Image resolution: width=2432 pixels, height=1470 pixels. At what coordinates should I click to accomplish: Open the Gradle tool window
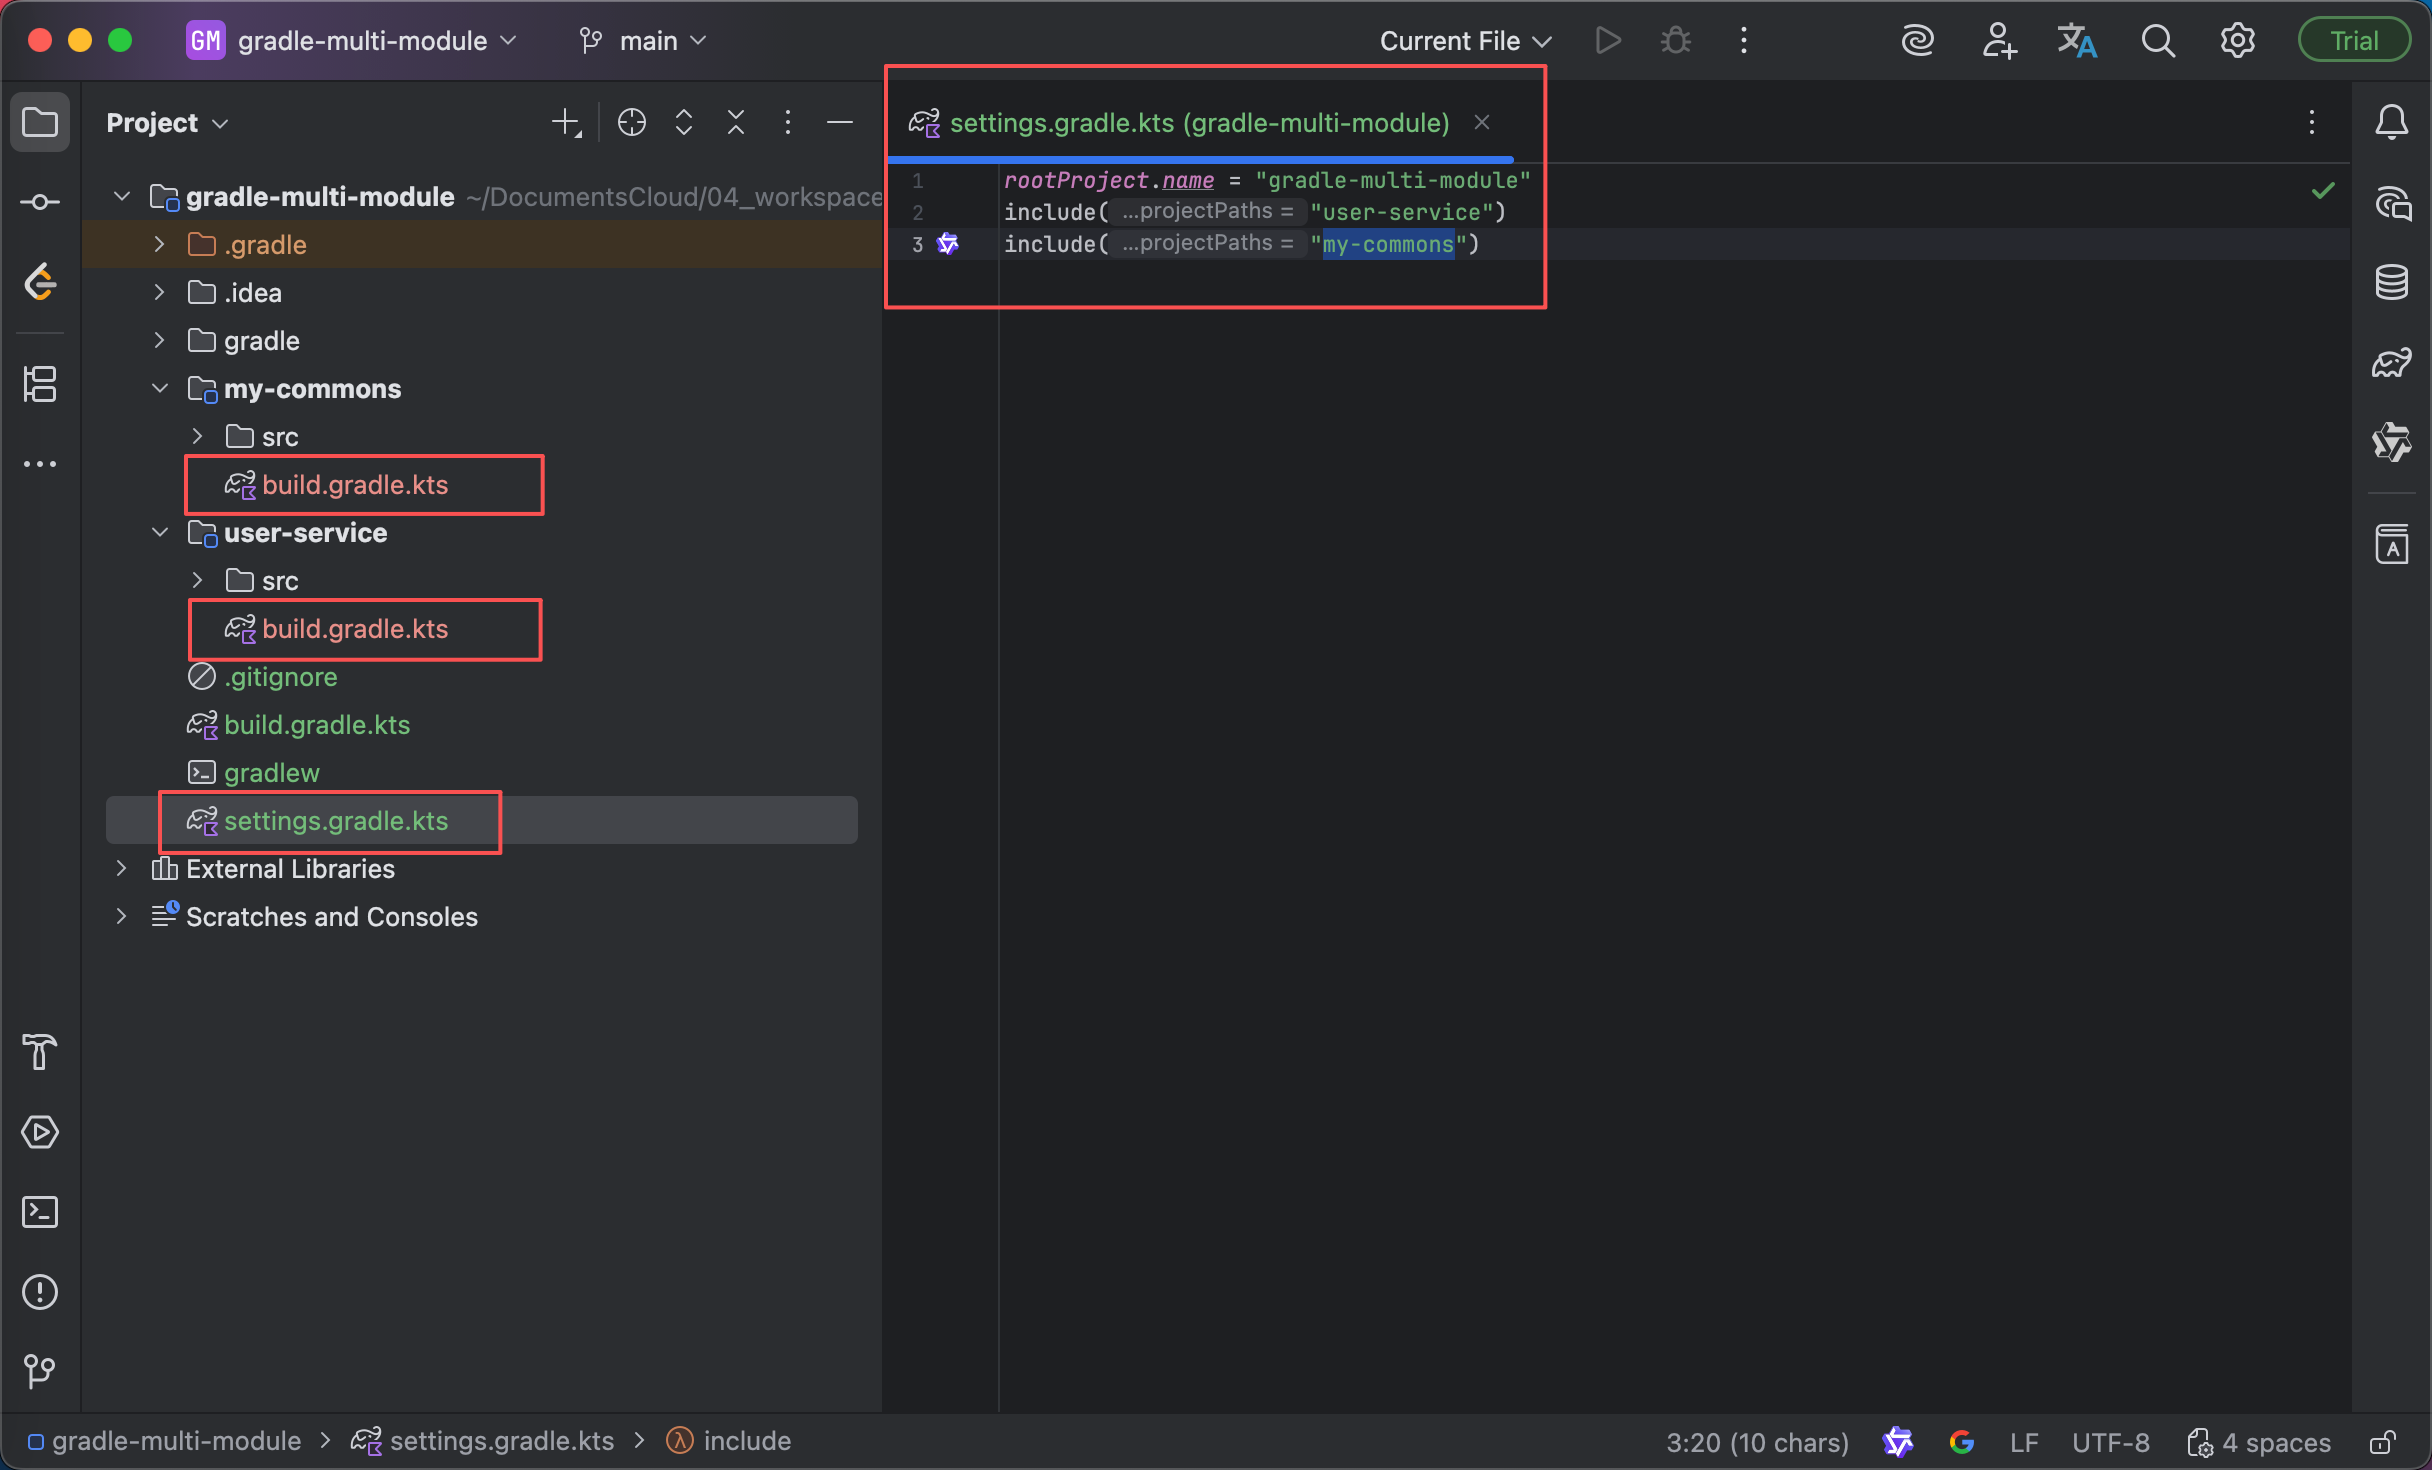pos(2391,362)
